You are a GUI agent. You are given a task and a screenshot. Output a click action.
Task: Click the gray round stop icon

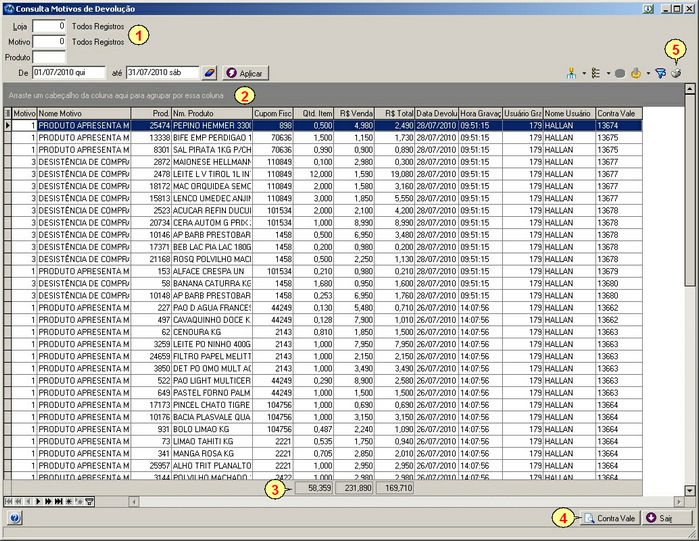(x=620, y=74)
